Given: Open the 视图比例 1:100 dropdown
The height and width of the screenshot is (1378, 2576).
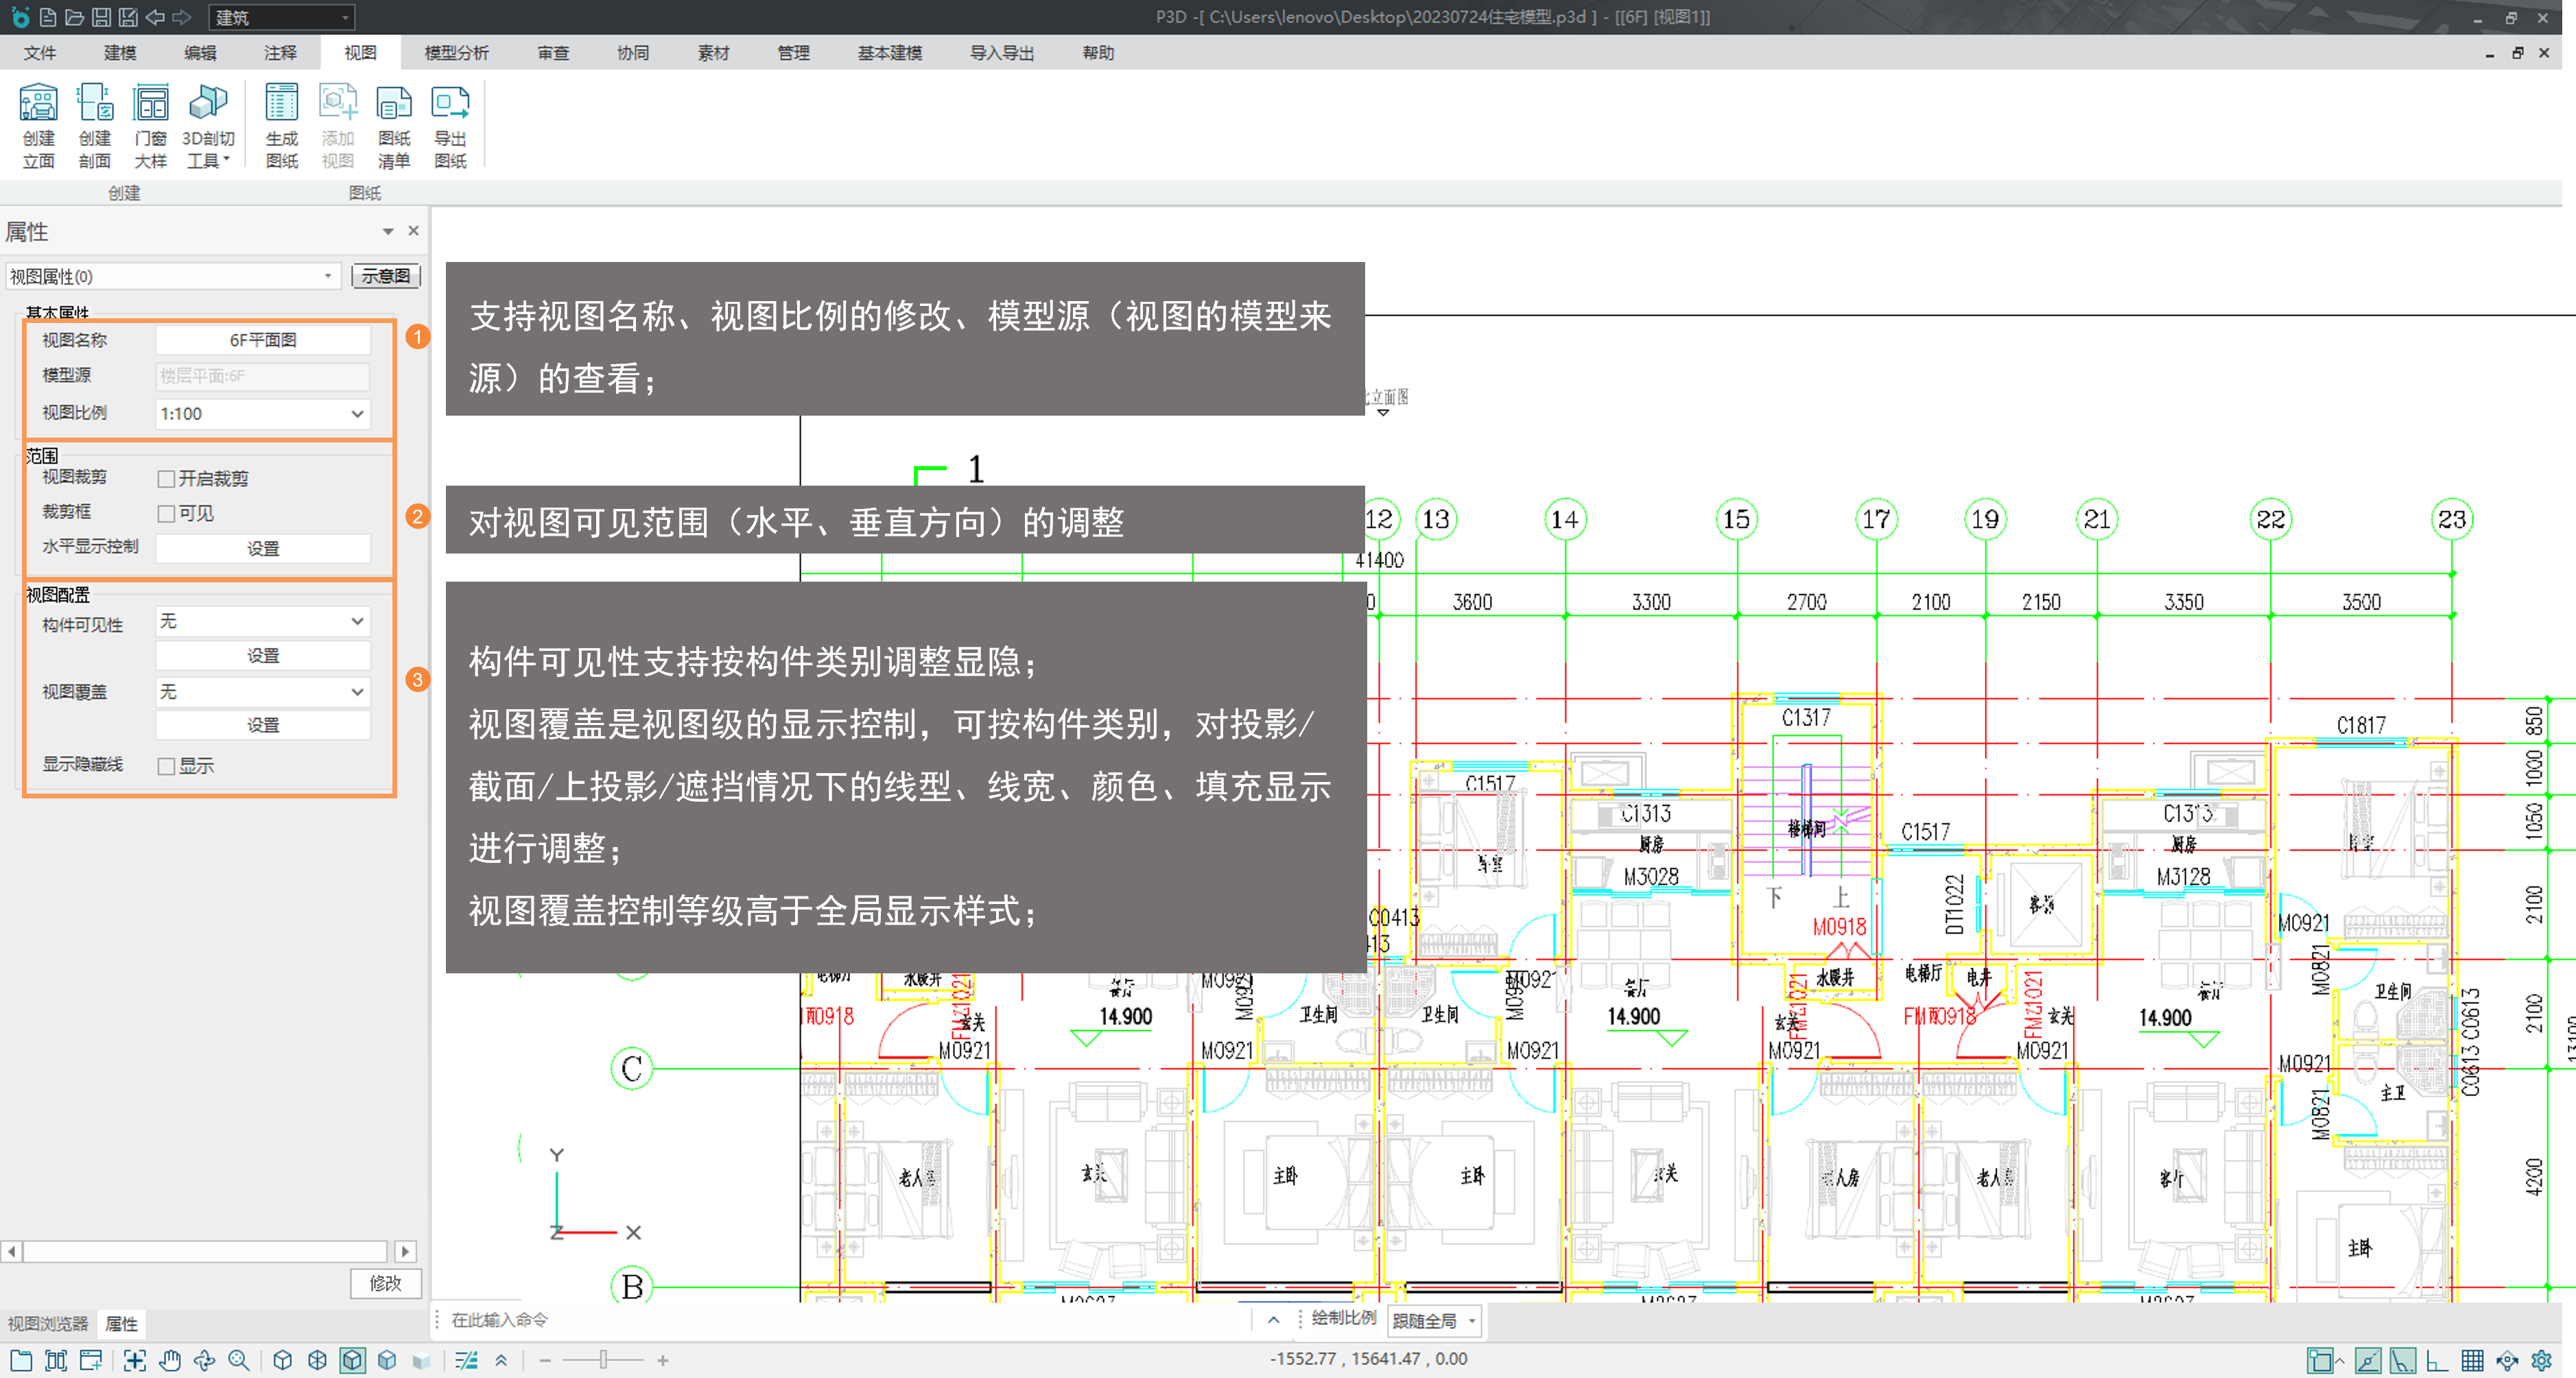Looking at the screenshot, I should pyautogui.click(x=356, y=414).
